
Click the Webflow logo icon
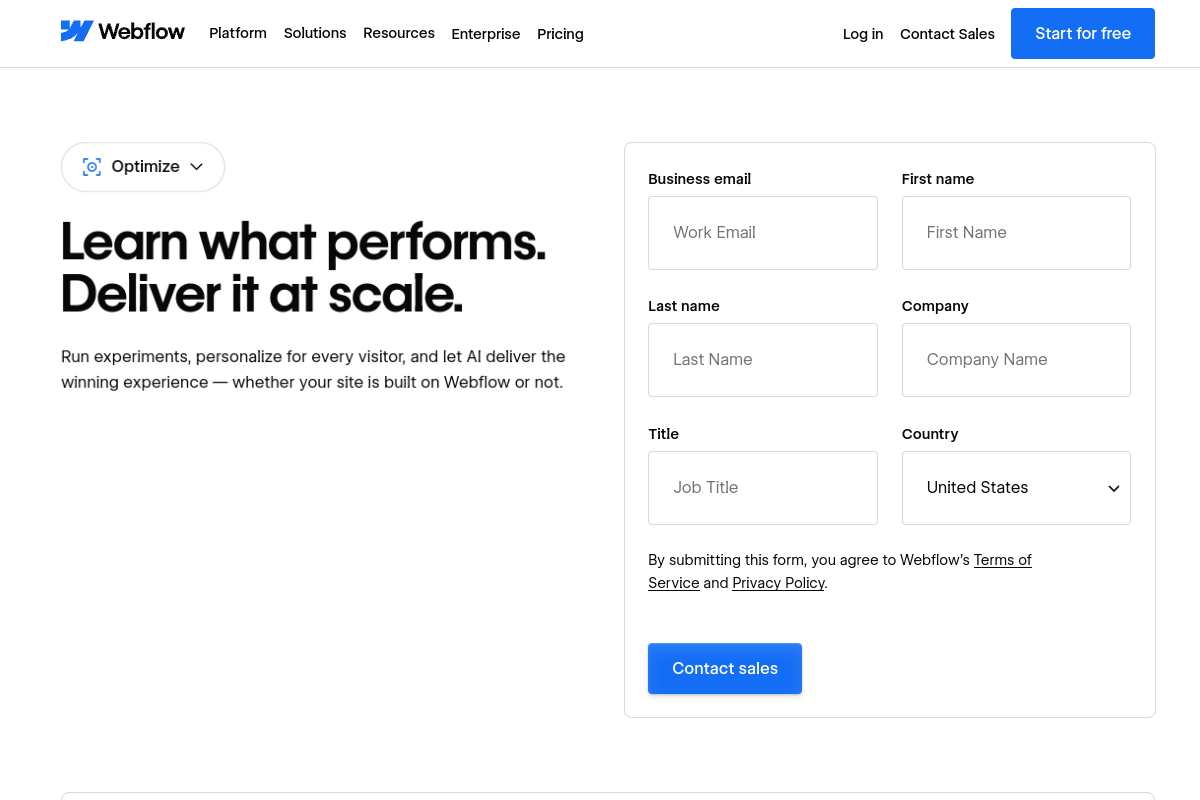[76, 31]
